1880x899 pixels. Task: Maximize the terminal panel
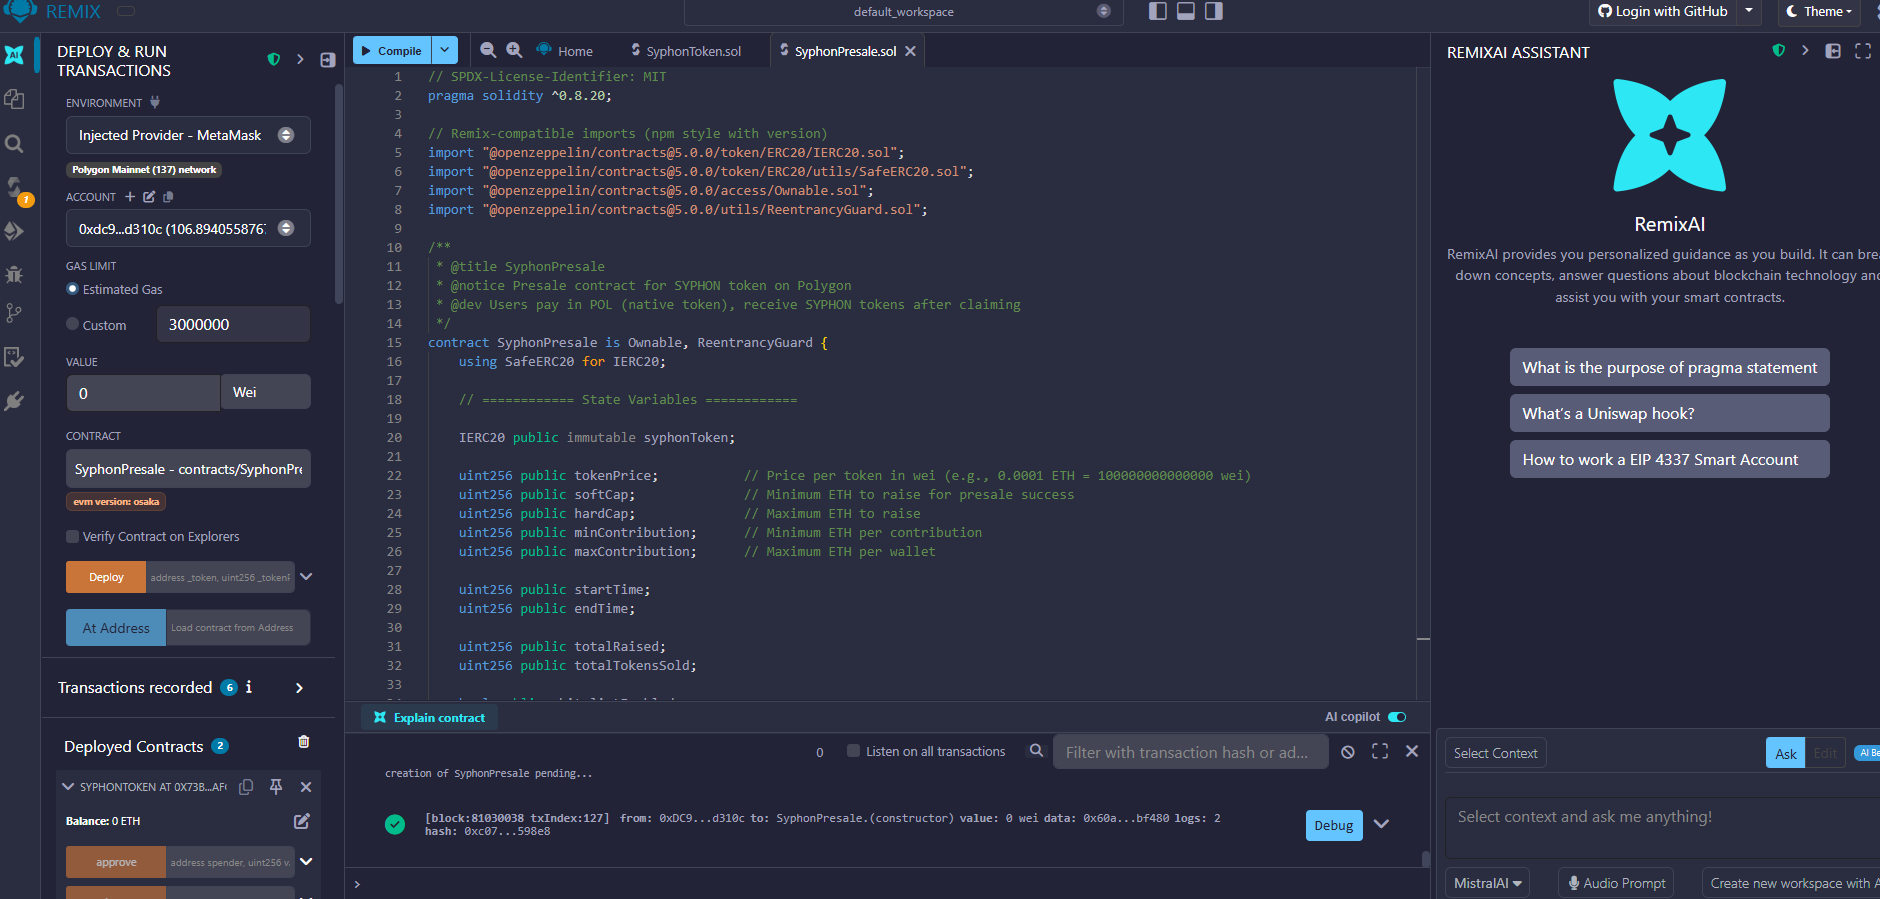click(x=1380, y=751)
